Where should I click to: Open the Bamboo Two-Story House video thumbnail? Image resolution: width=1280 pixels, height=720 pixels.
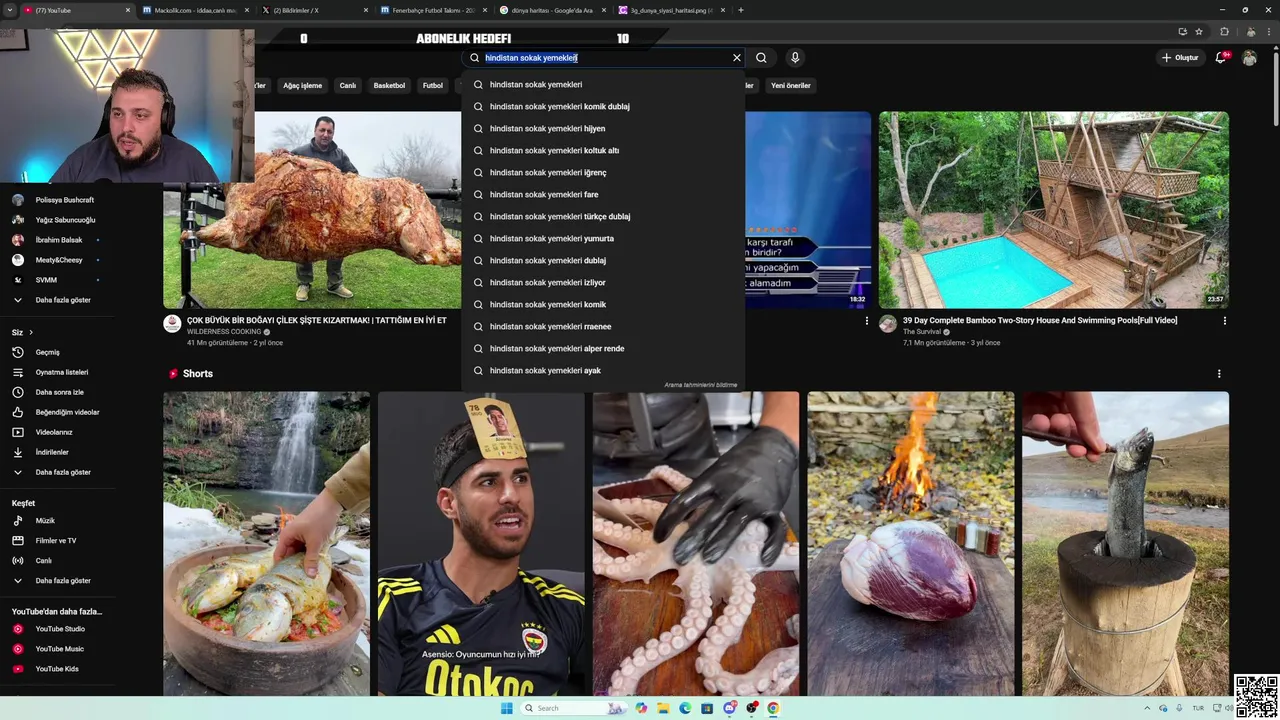point(1054,210)
